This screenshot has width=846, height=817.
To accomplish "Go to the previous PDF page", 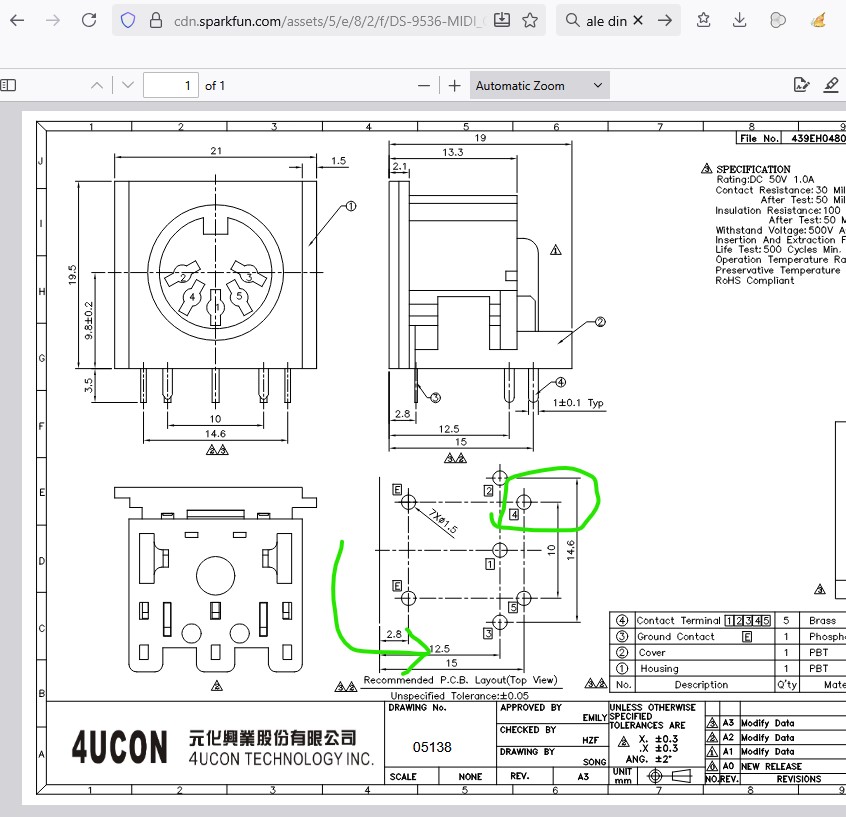I will [97, 86].
